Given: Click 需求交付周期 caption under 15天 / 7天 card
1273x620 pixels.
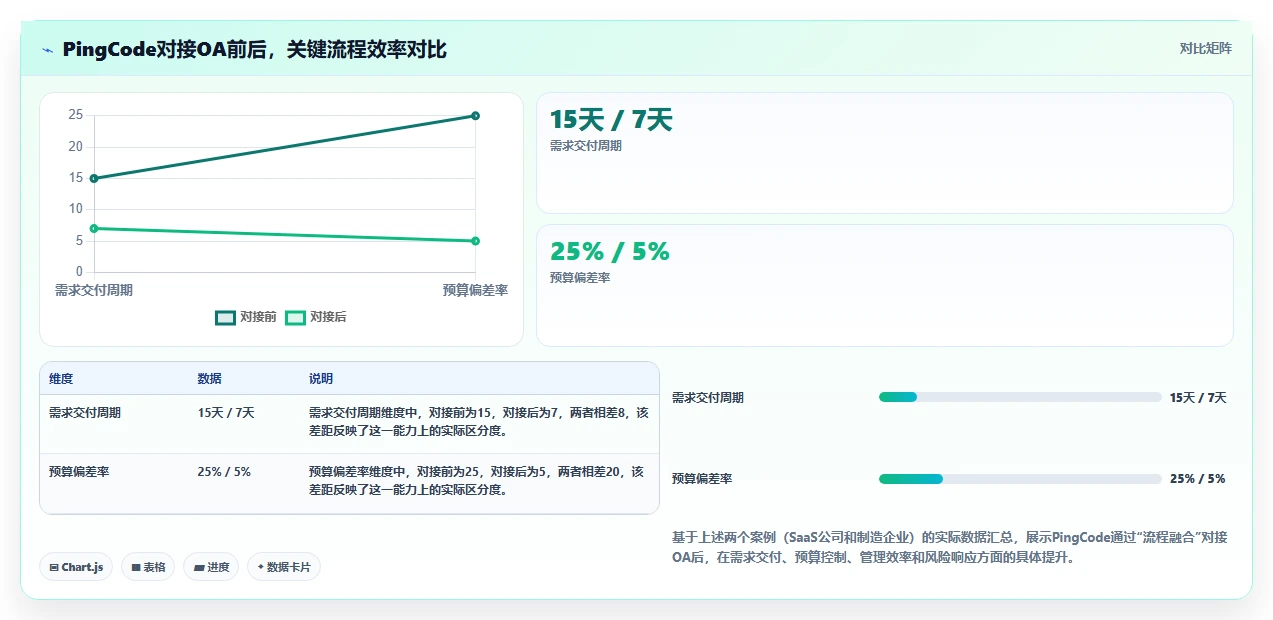Looking at the screenshot, I should click(586, 146).
